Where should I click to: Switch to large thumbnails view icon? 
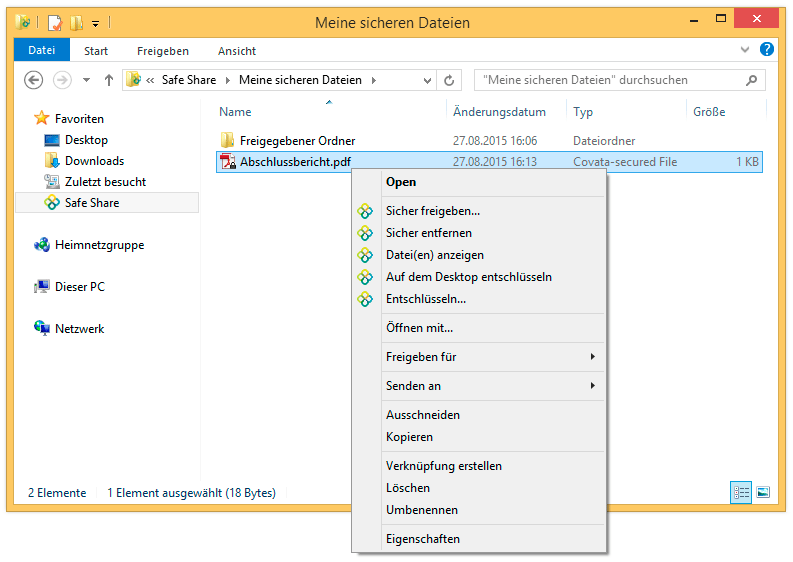pos(763,492)
